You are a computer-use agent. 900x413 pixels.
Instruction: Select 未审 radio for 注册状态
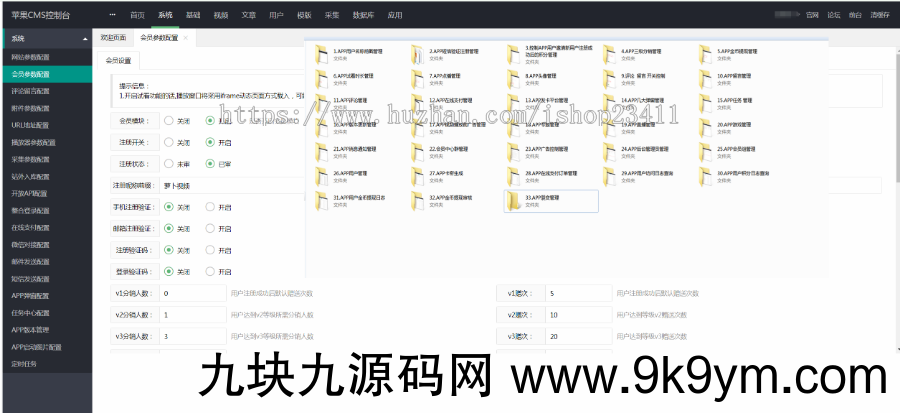tap(168, 164)
